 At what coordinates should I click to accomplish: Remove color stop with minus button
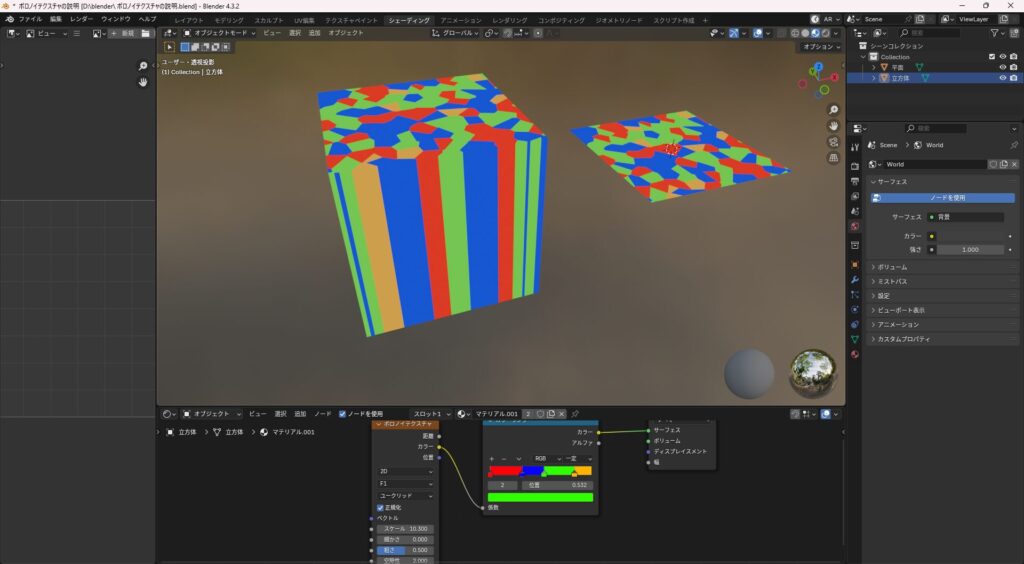504,459
